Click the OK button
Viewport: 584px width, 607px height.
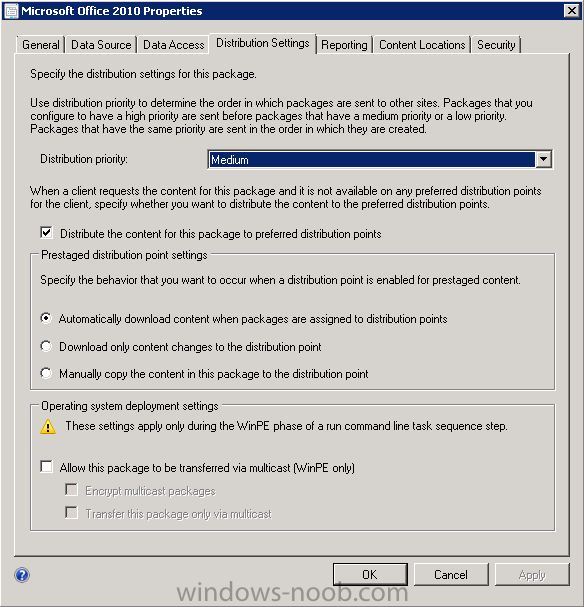(x=370, y=574)
